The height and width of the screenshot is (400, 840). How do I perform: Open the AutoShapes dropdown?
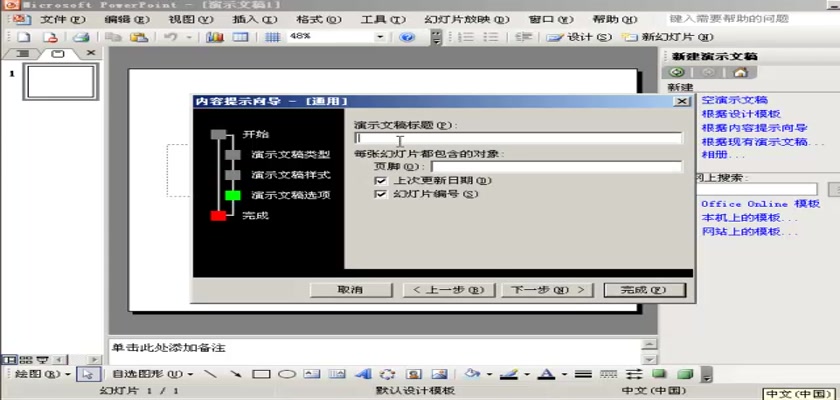153,374
